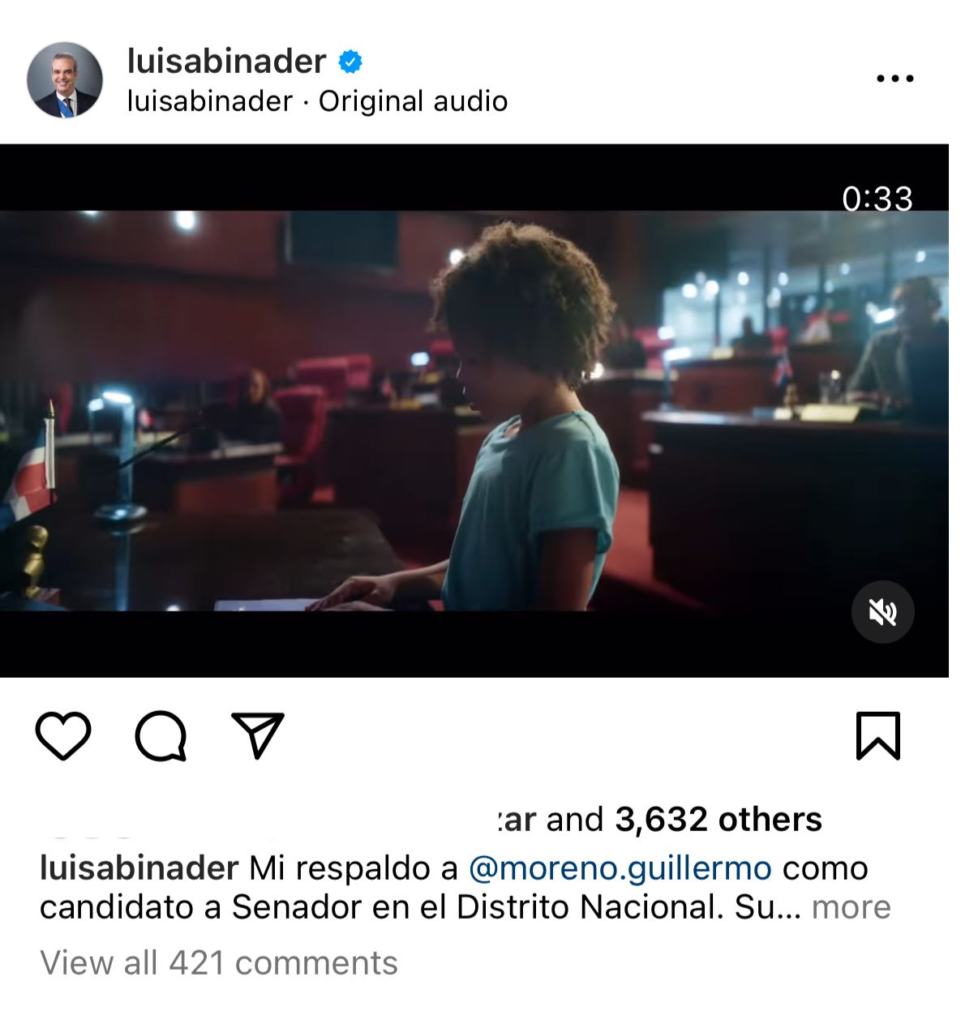Open the three-dot post options menu

pyautogui.click(x=895, y=78)
